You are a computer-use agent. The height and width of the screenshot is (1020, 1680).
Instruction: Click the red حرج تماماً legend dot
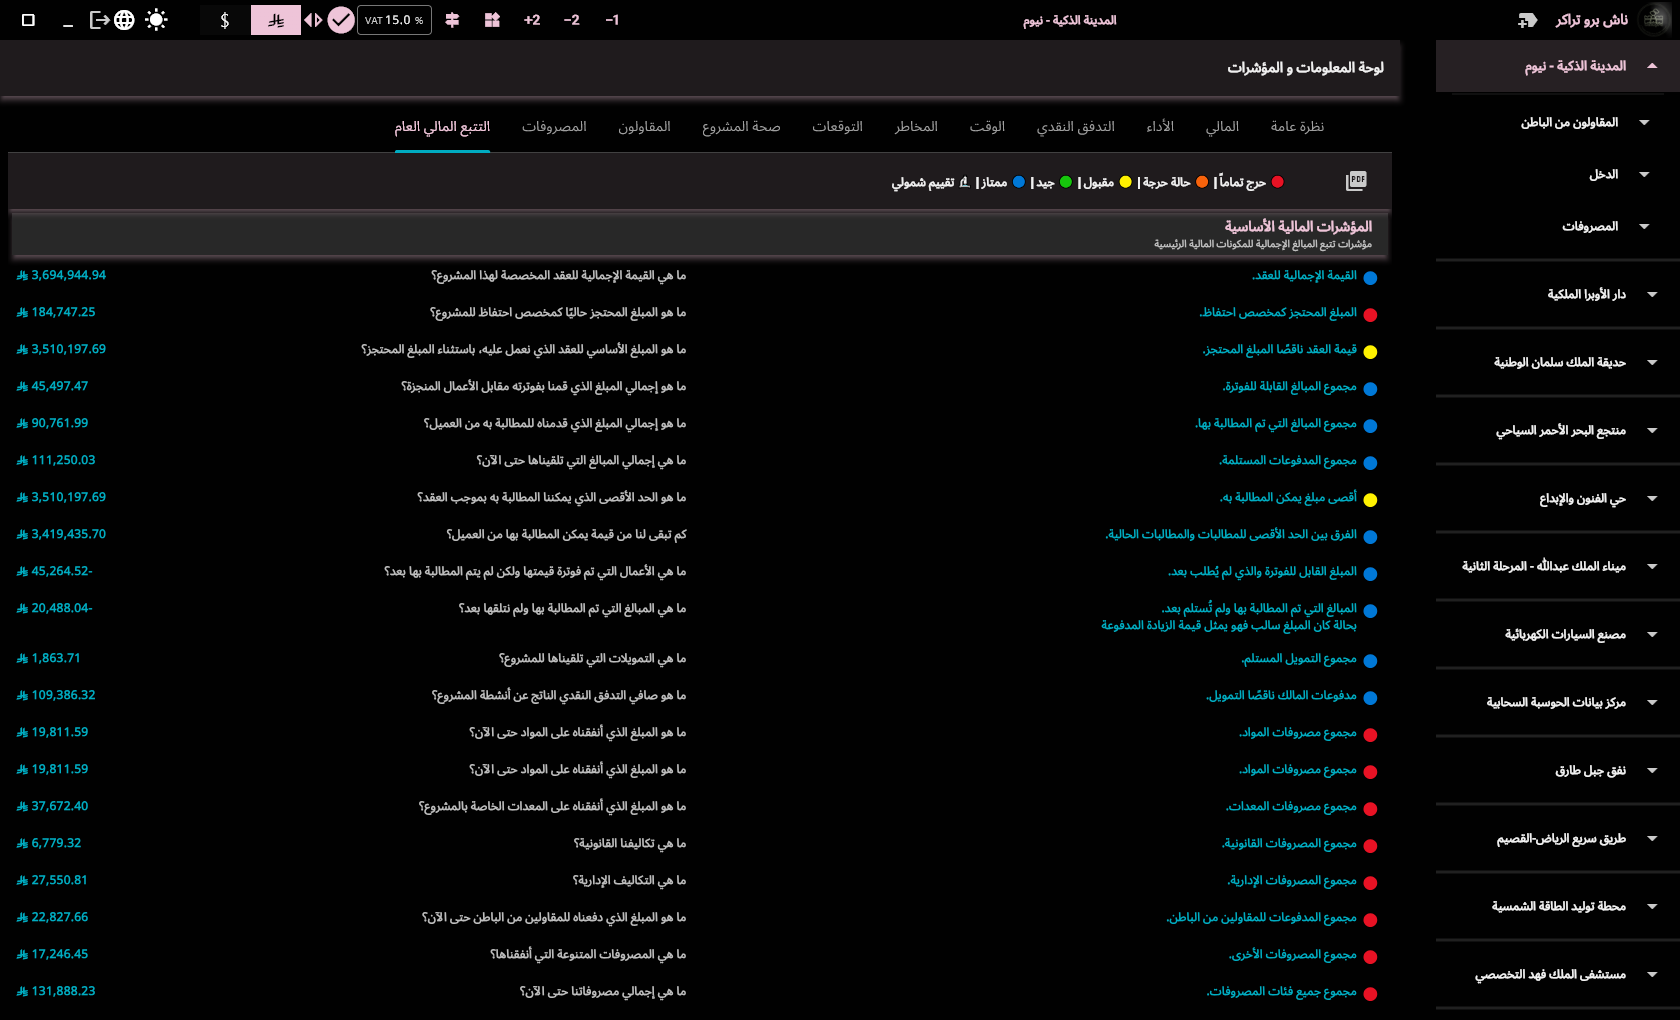pos(1277,182)
